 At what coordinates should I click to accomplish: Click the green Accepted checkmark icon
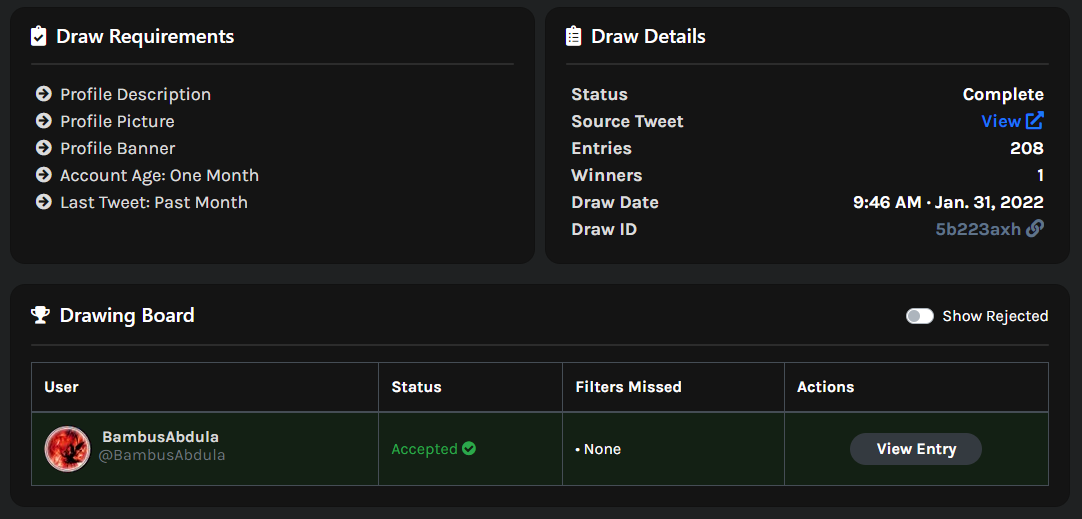tap(469, 449)
